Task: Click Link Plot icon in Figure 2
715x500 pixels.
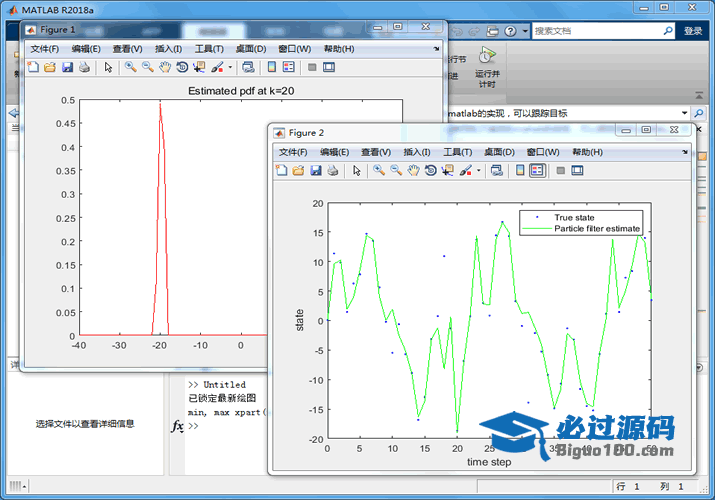Action: (x=497, y=170)
